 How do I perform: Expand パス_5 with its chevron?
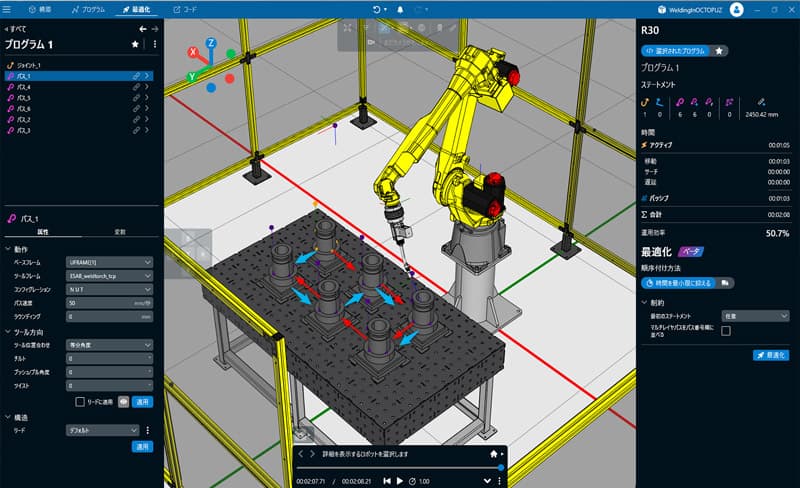(147, 97)
